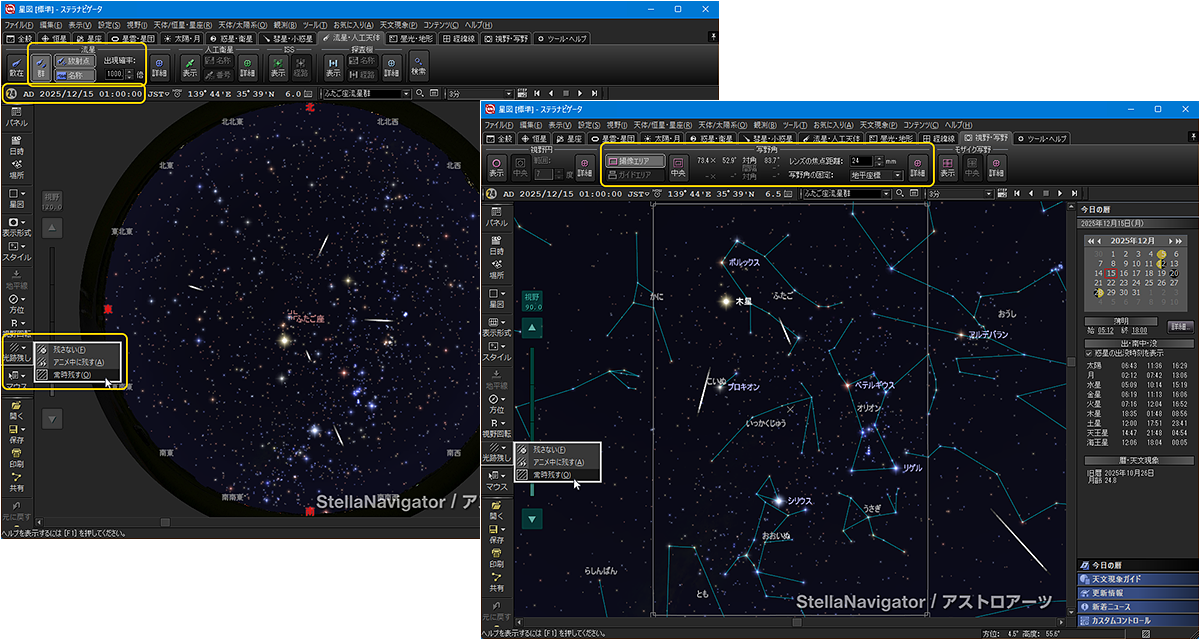Click the 詳細 button beside twilight times
This screenshot has height=640, width=1200.
click(1180, 326)
